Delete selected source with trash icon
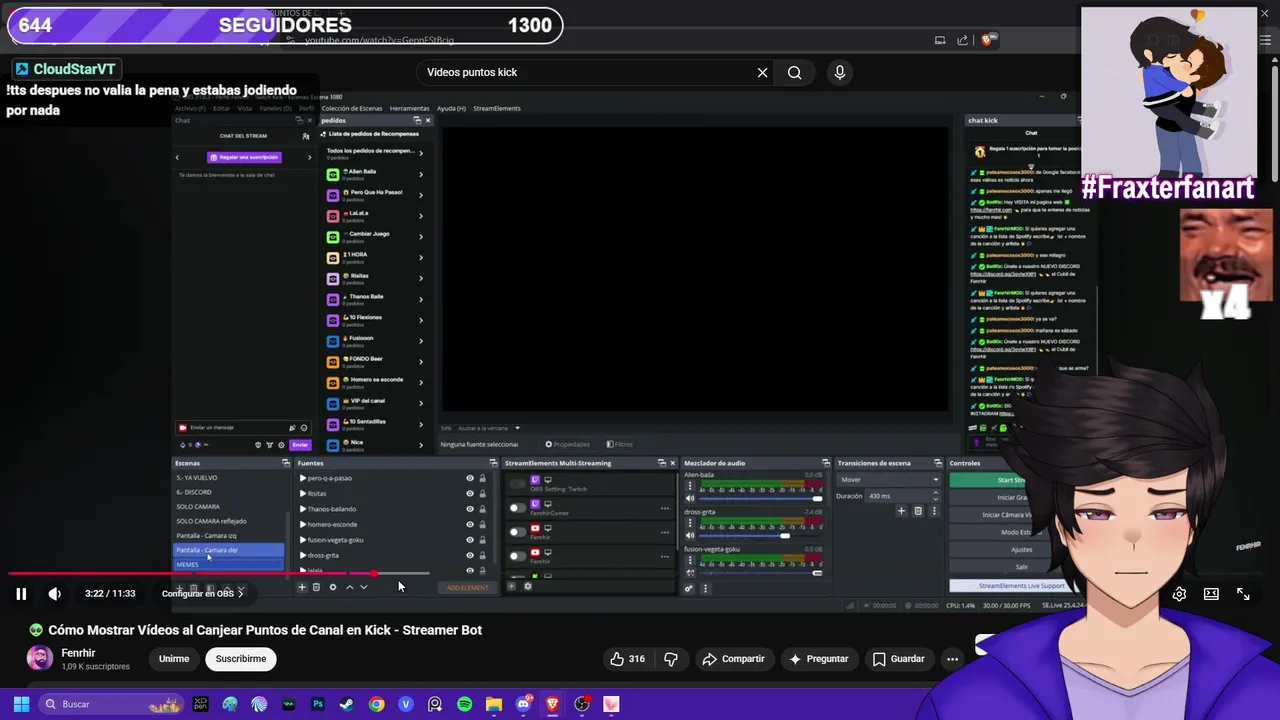The height and width of the screenshot is (720, 1280). click(316, 587)
